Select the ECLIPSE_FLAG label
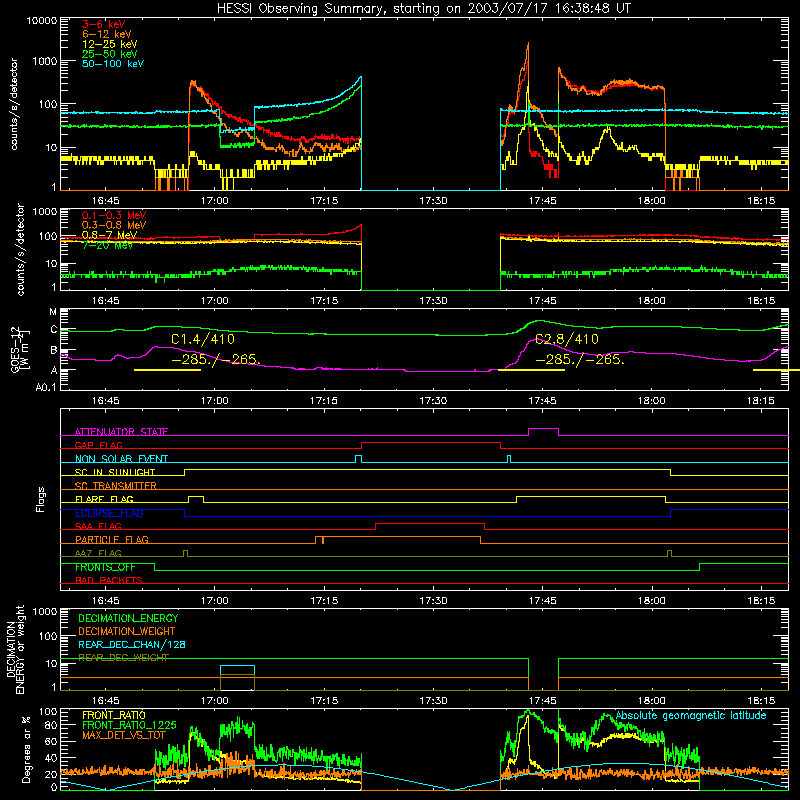The width and height of the screenshot is (800, 800). 109,513
